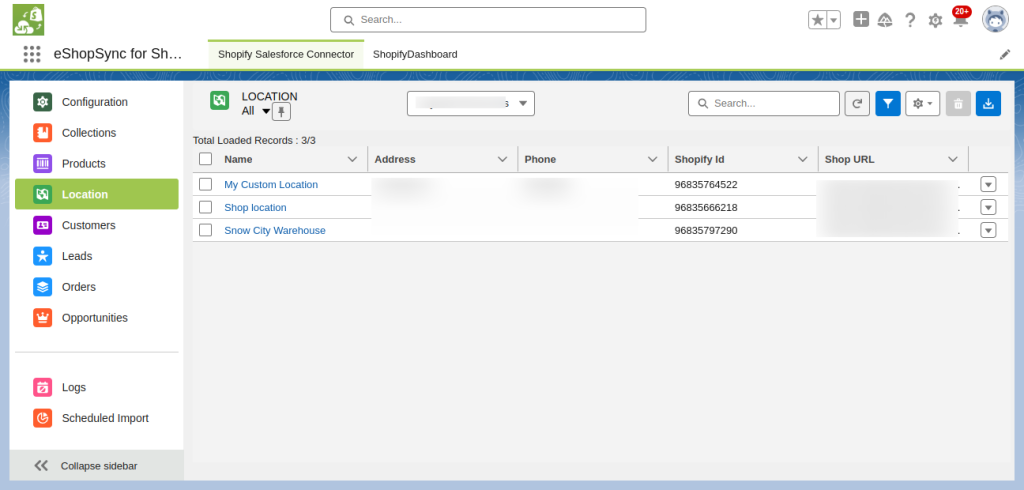Image resolution: width=1024 pixels, height=490 pixels.
Task: Expand the favorites list dropdown arrow
Action: coord(834,20)
